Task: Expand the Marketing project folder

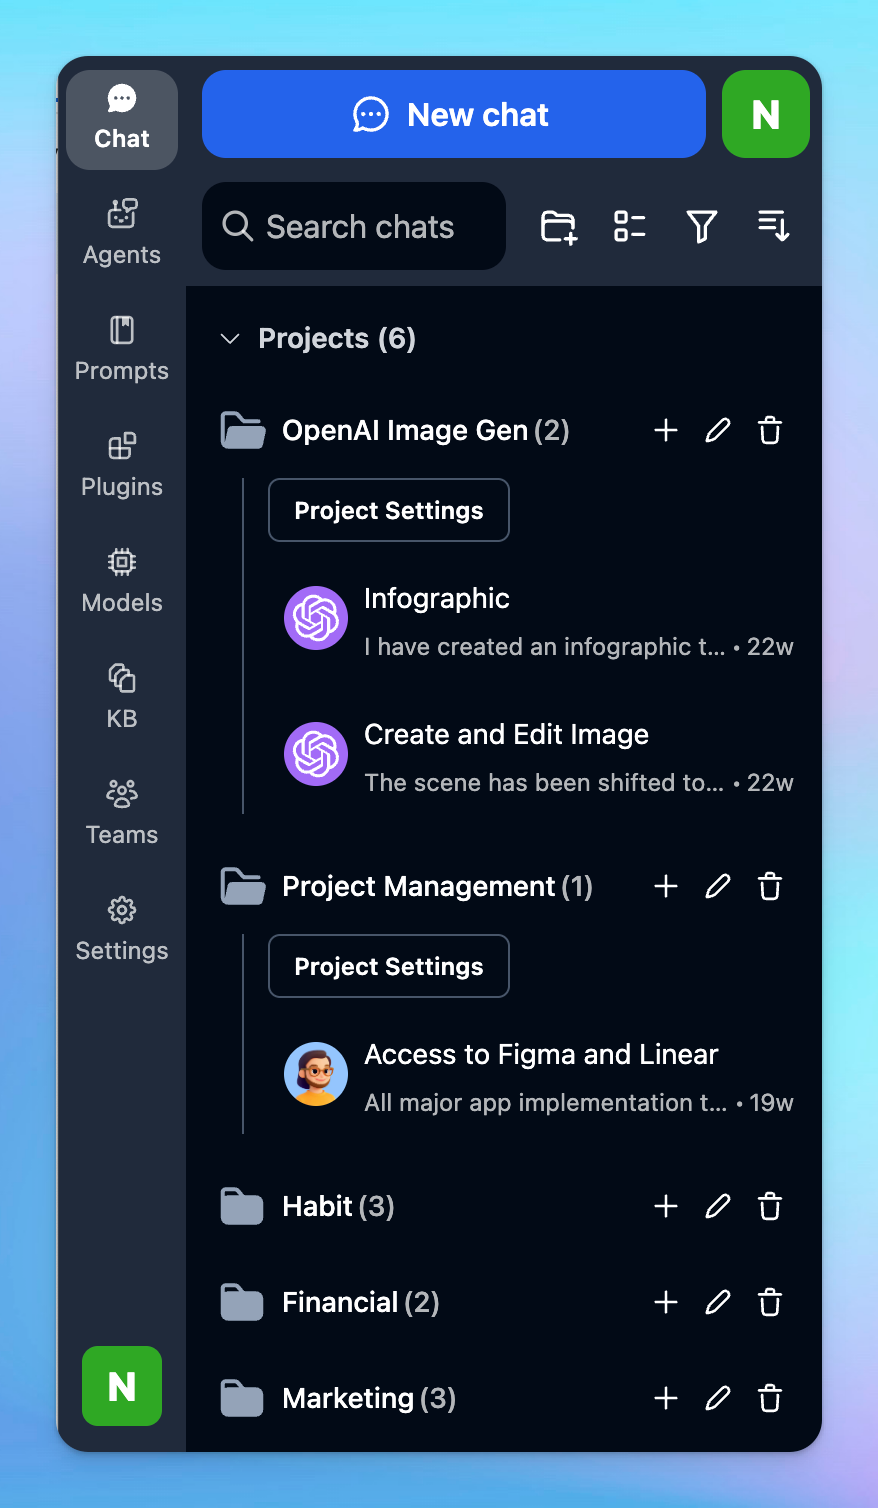Action: tap(242, 1399)
